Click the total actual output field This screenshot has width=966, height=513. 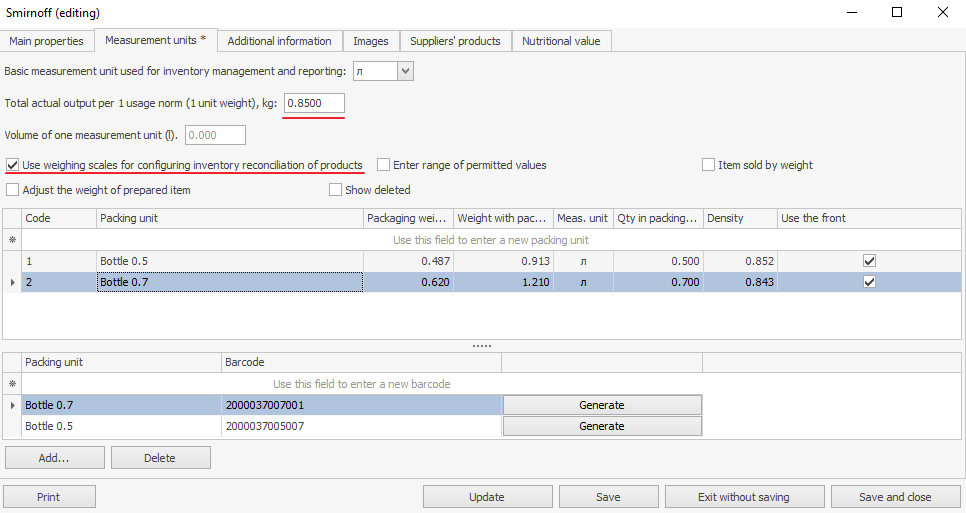pyautogui.click(x=314, y=103)
